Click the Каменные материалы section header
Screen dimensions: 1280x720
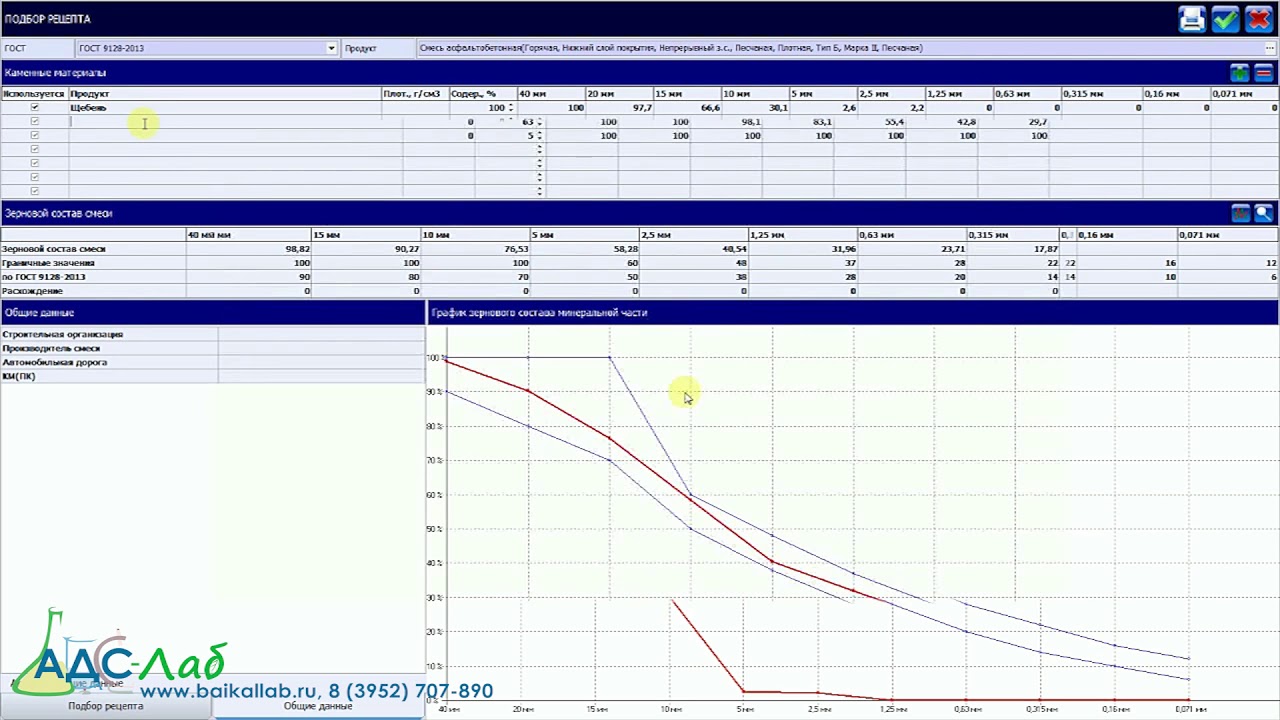pos(55,72)
